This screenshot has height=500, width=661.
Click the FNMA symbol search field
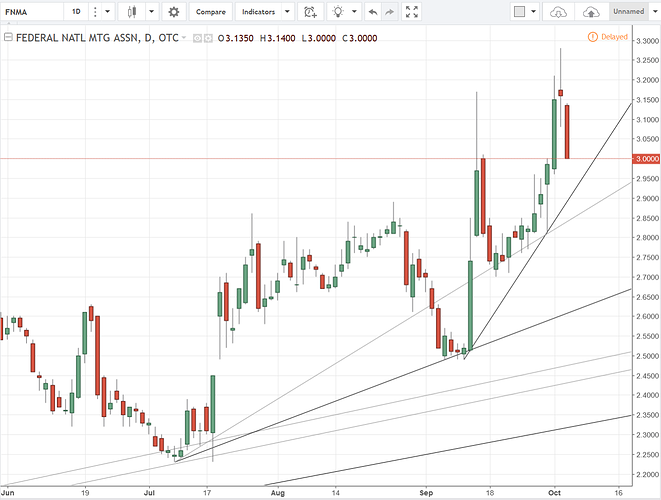32,12
